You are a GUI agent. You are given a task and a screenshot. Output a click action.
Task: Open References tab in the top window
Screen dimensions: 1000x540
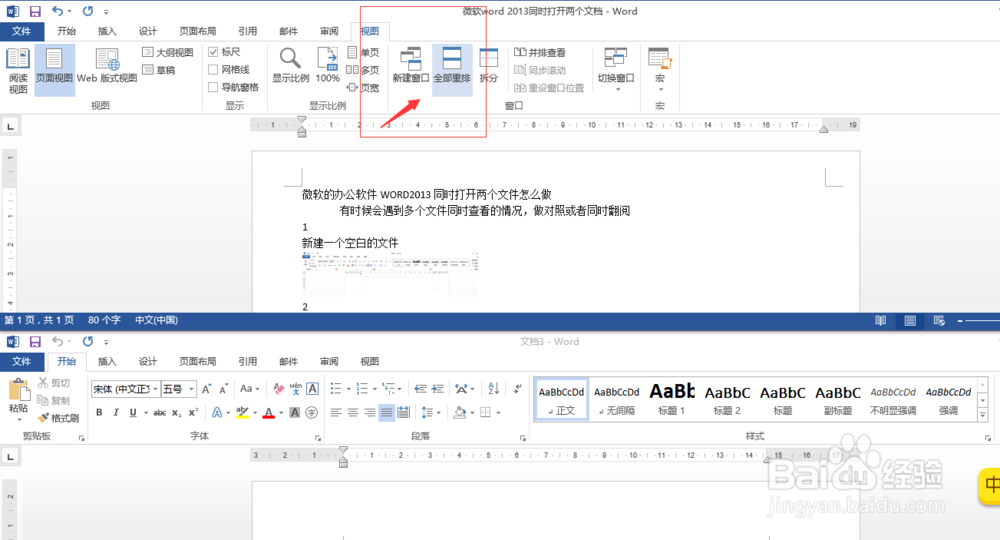(247, 31)
